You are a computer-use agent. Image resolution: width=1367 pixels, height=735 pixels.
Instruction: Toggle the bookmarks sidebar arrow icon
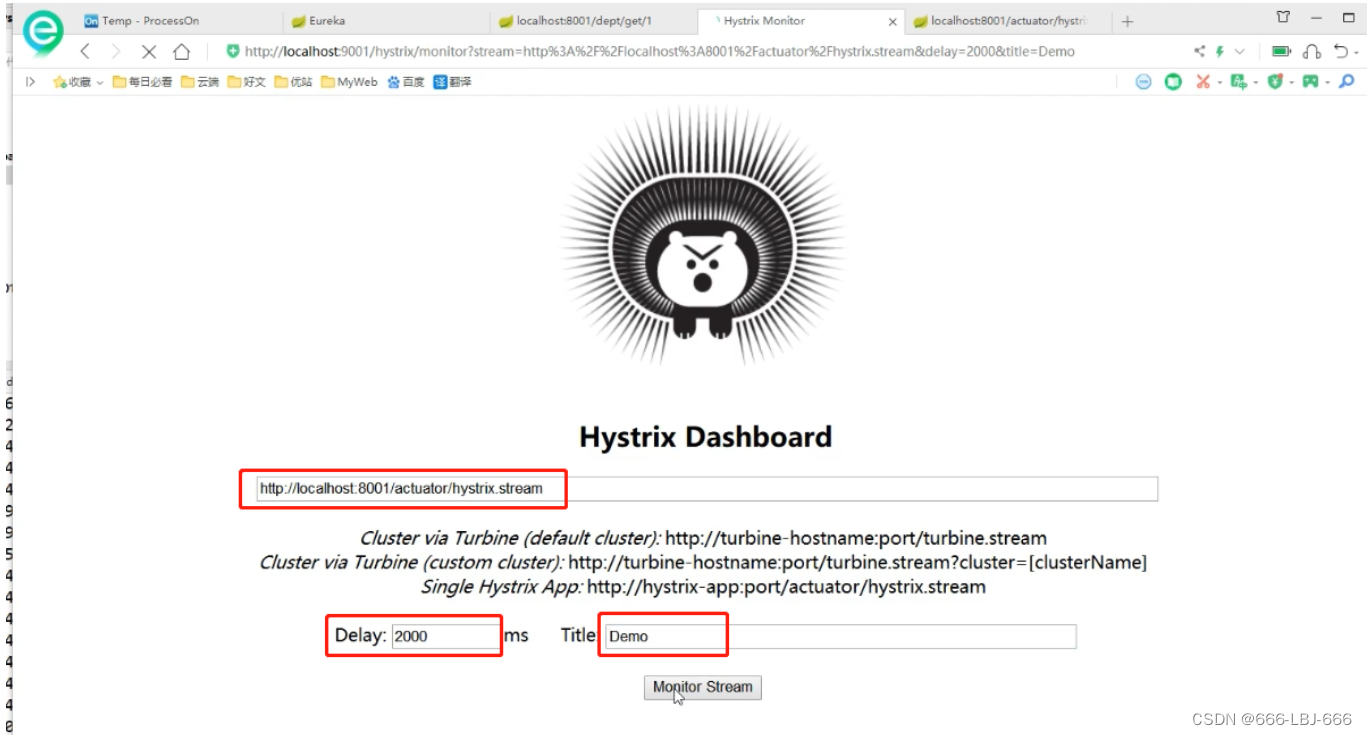pos(31,82)
